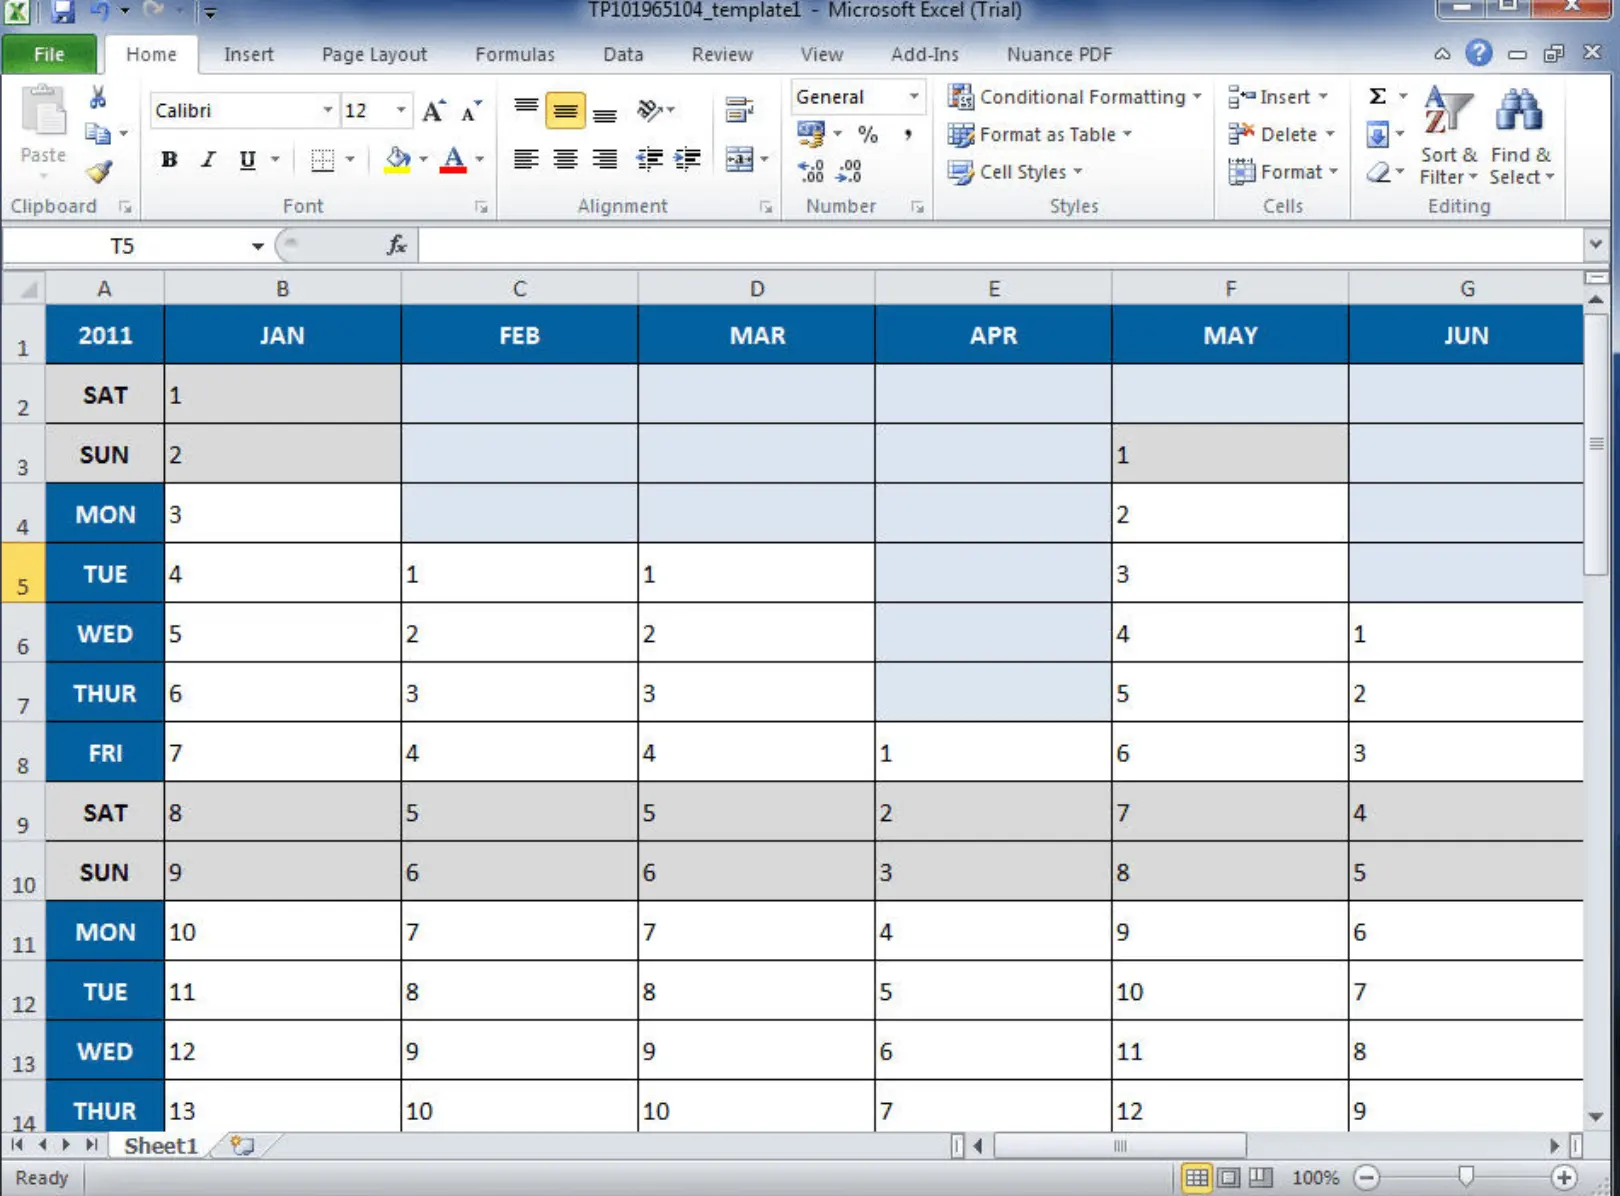The image size is (1620, 1196).
Task: Open the Calibri font name dropdown
Action: point(326,110)
